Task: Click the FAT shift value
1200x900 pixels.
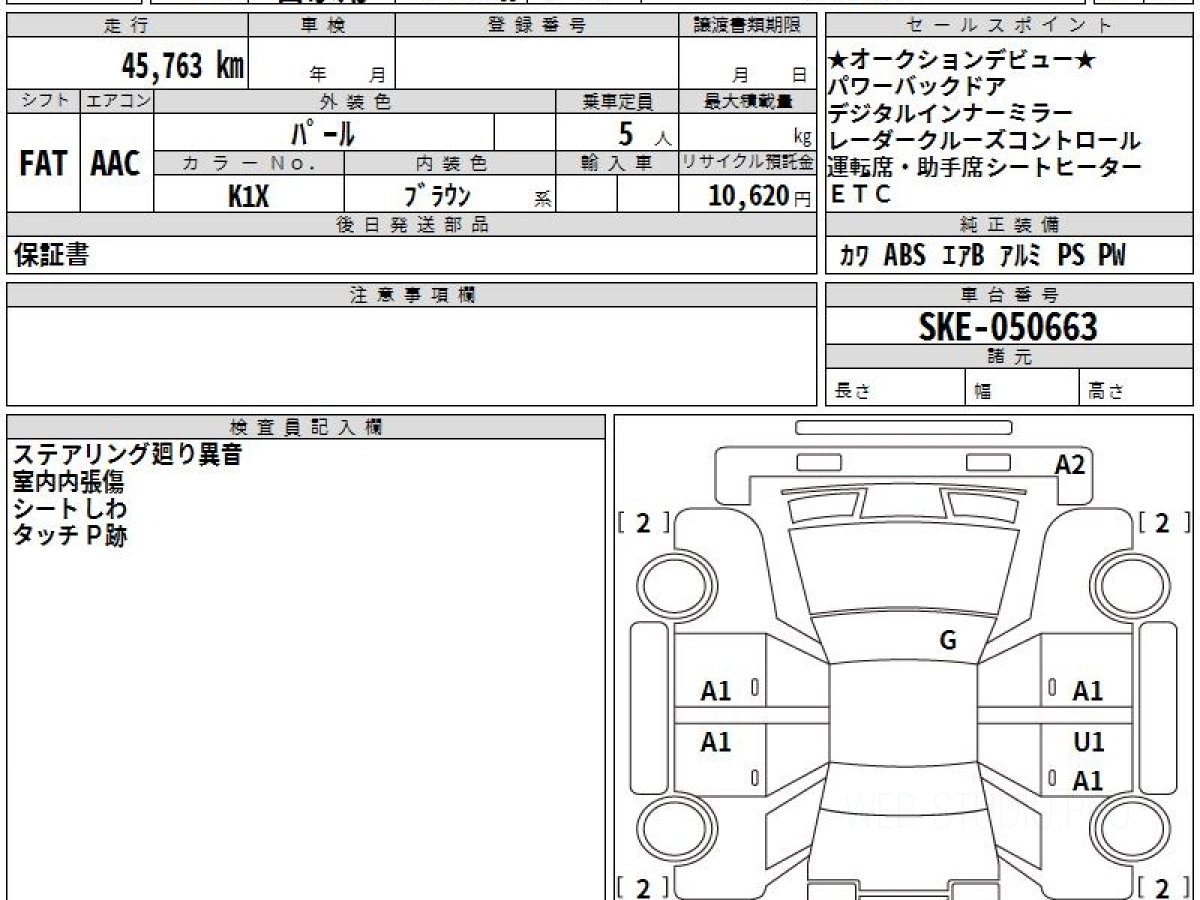Action: (x=43, y=163)
